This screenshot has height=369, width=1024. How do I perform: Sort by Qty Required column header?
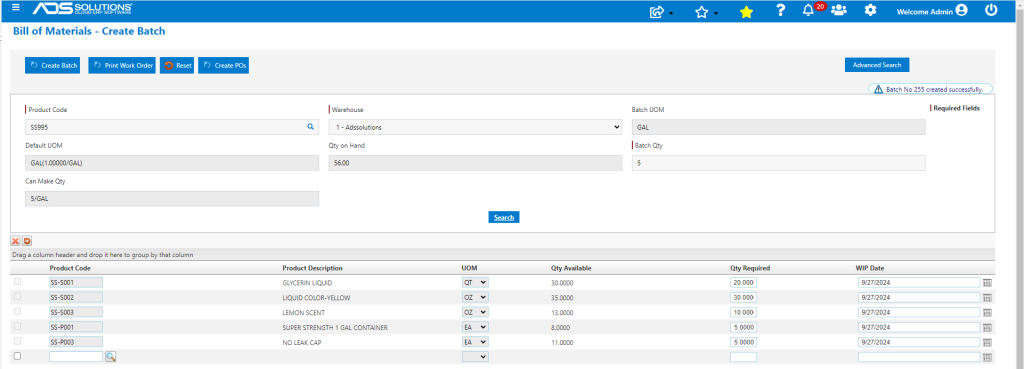[750, 268]
